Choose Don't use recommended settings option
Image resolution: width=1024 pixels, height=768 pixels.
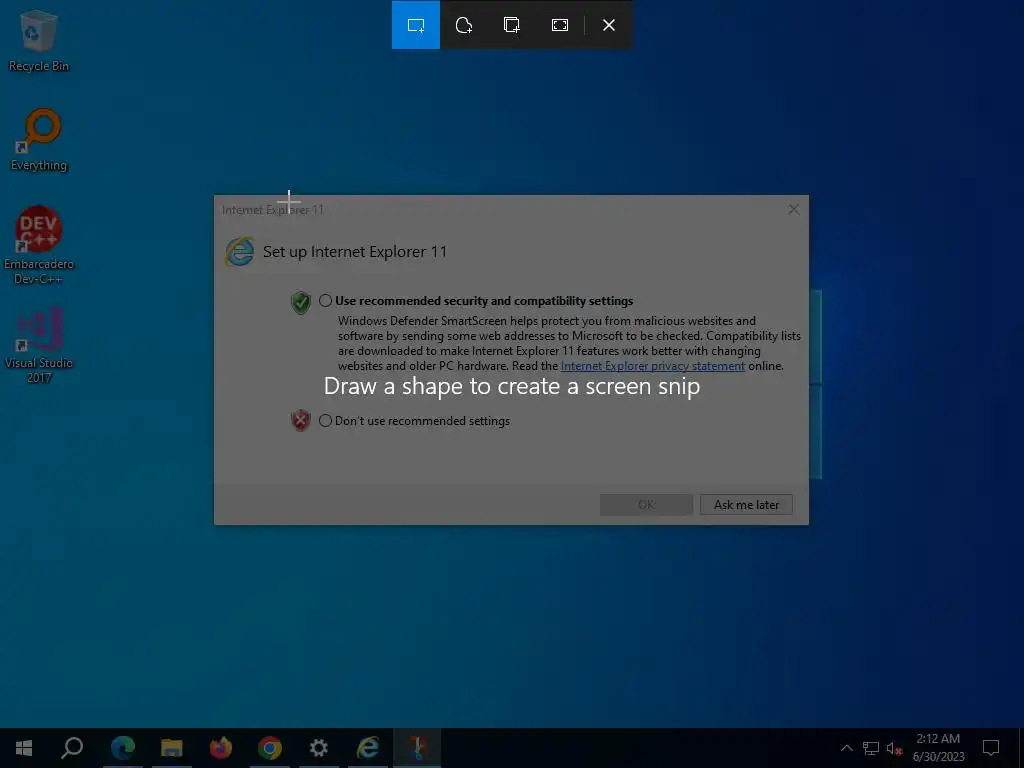pos(325,421)
